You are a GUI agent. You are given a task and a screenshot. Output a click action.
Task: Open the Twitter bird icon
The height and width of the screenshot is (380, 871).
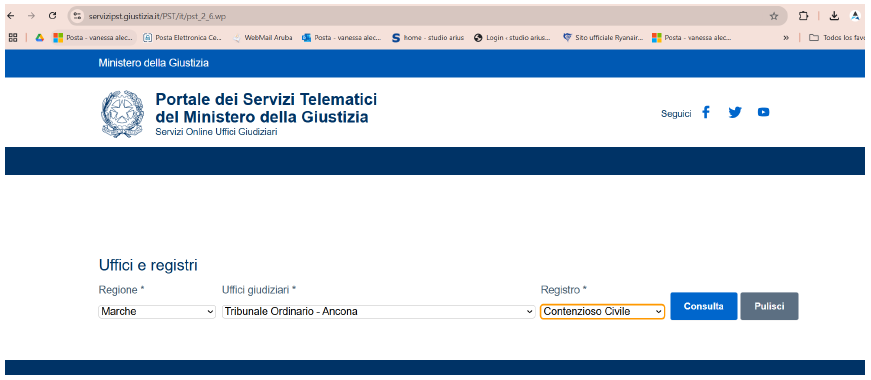click(x=735, y=113)
